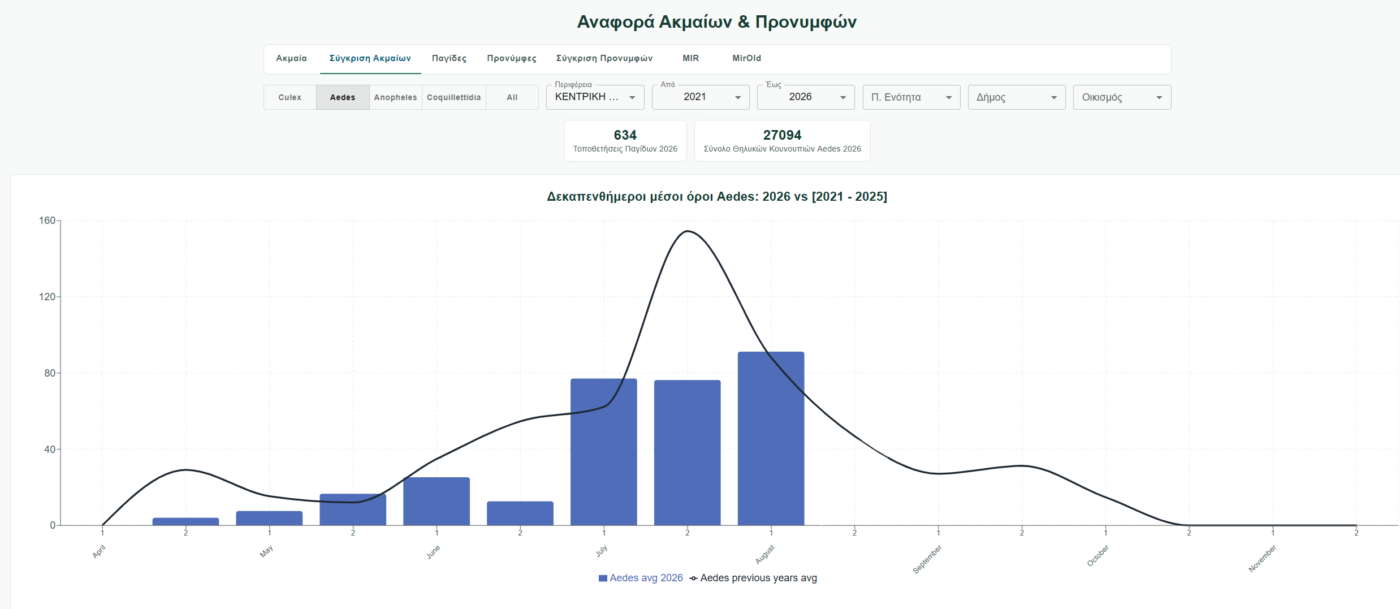1400x609 pixels.
Task: Select the Coquillettidia species toggle
Action: click(x=454, y=97)
